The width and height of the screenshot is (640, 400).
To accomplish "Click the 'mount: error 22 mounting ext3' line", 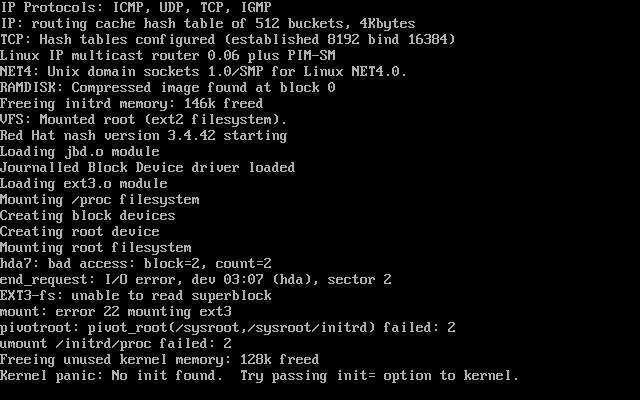I will point(116,311).
